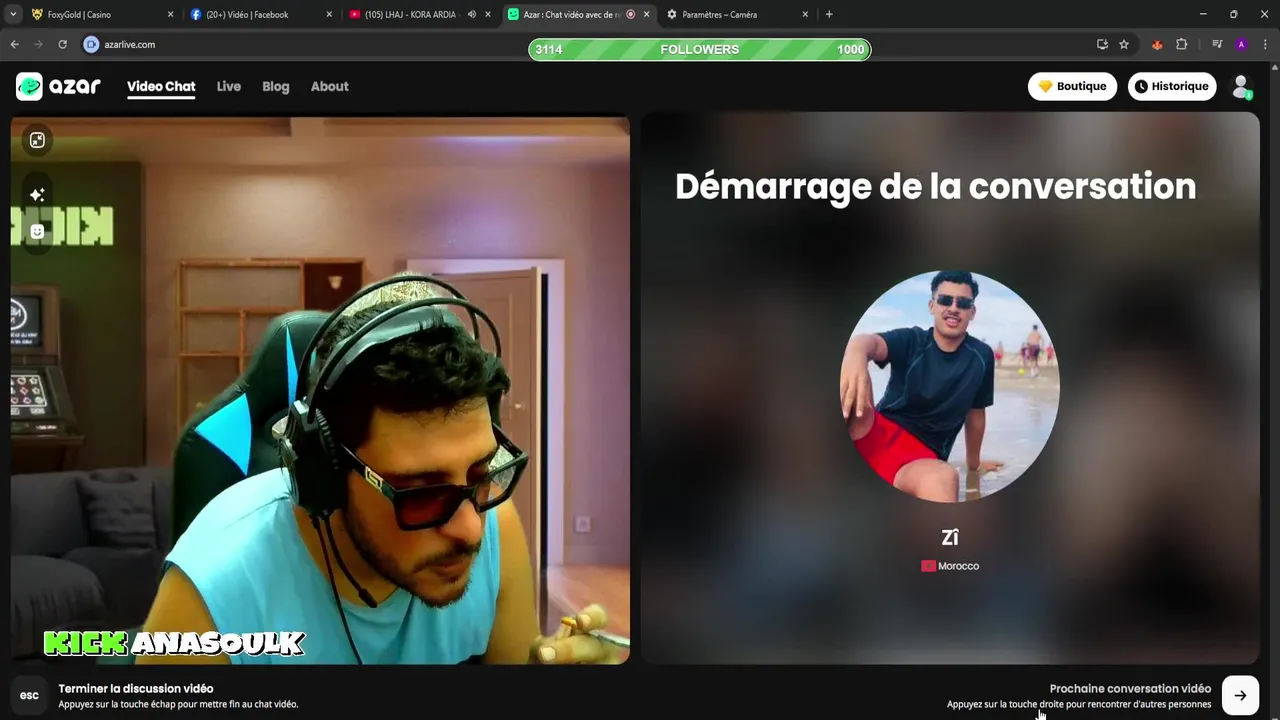
Task: Close the Paramètres – Caméra tab
Action: click(805, 14)
